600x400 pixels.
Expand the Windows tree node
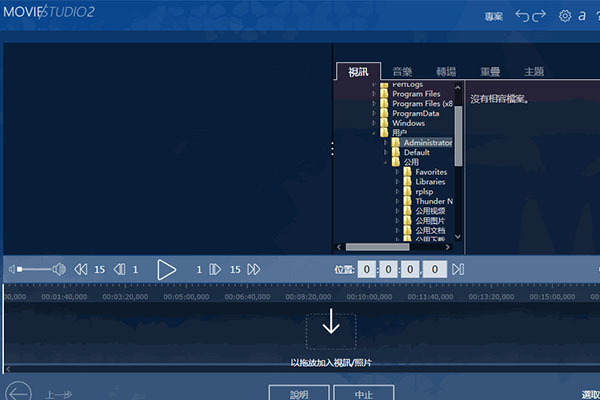coord(374,123)
